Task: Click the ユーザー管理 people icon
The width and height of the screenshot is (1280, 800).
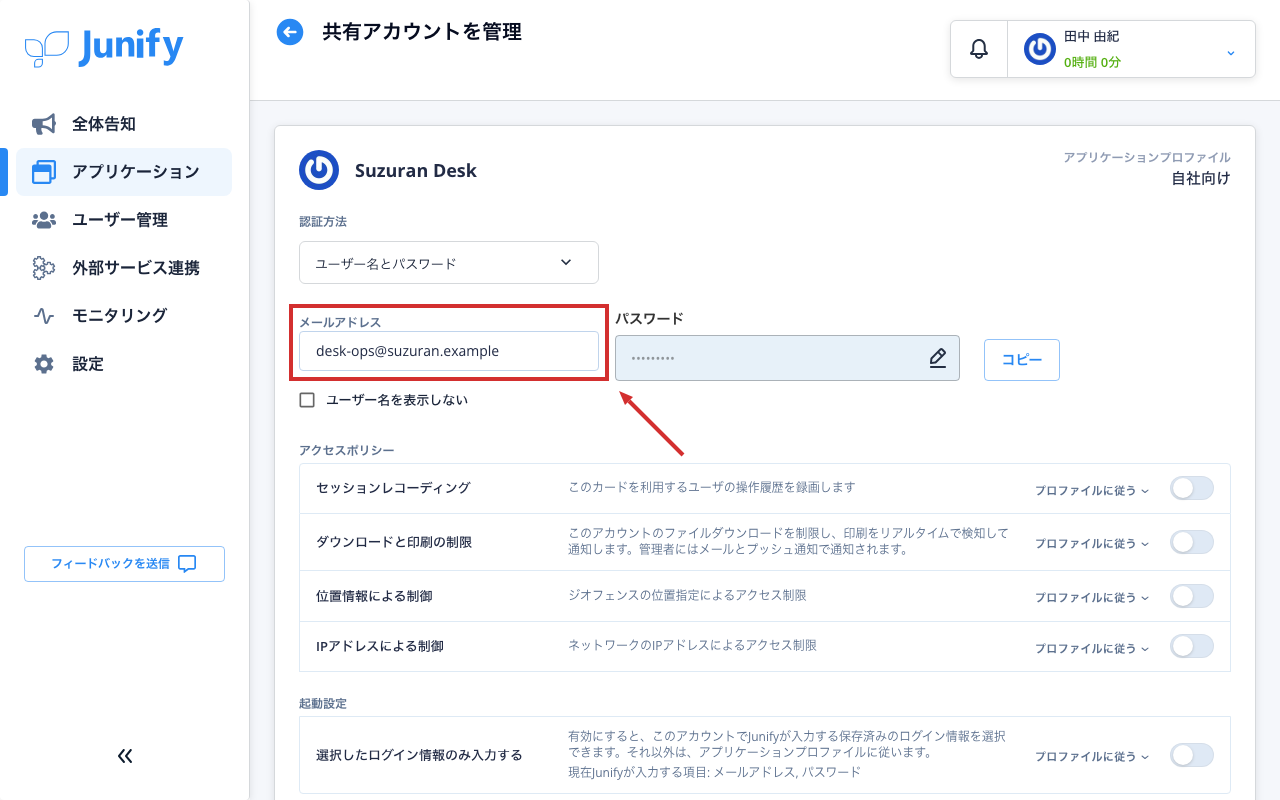Action: point(44,220)
